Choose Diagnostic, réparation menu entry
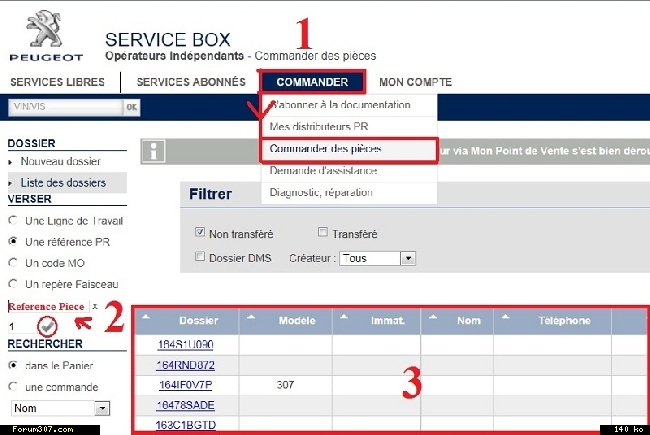 [349, 193]
